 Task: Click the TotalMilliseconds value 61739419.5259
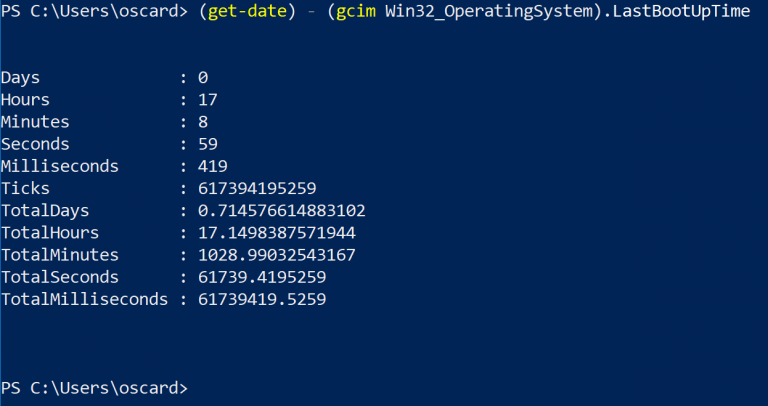tap(262, 300)
